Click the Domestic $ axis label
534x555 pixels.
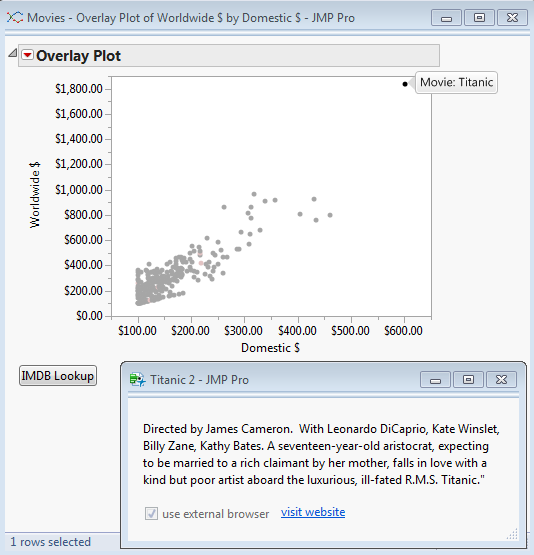pyautogui.click(x=270, y=348)
